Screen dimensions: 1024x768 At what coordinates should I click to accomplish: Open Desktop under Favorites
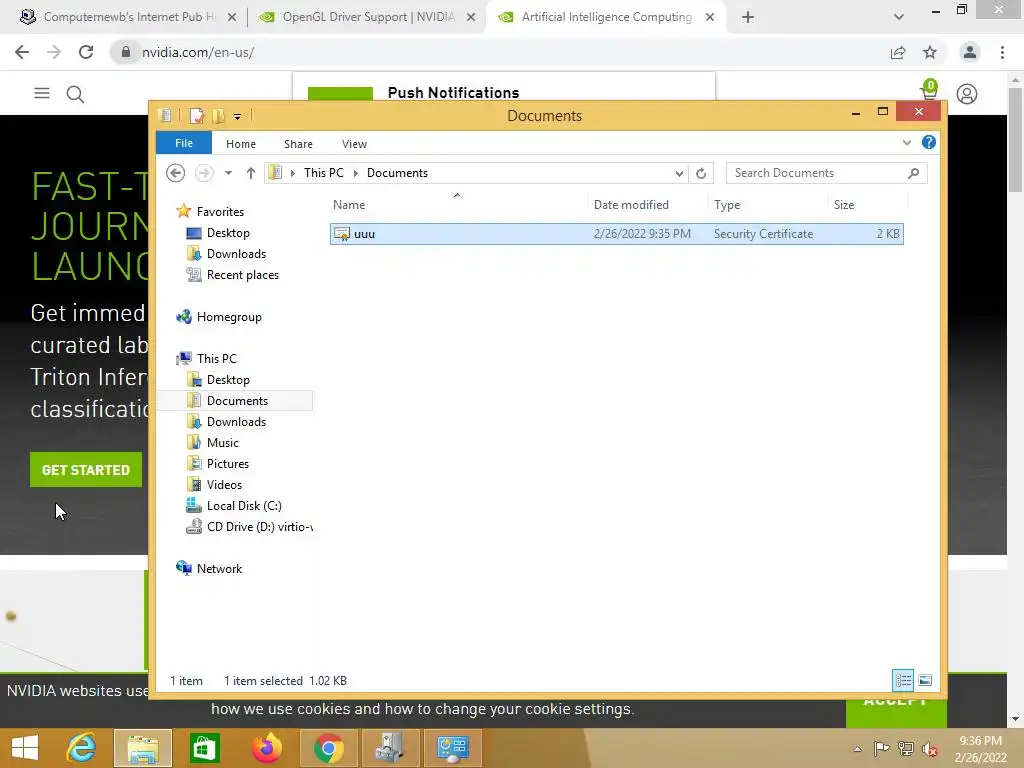click(228, 232)
